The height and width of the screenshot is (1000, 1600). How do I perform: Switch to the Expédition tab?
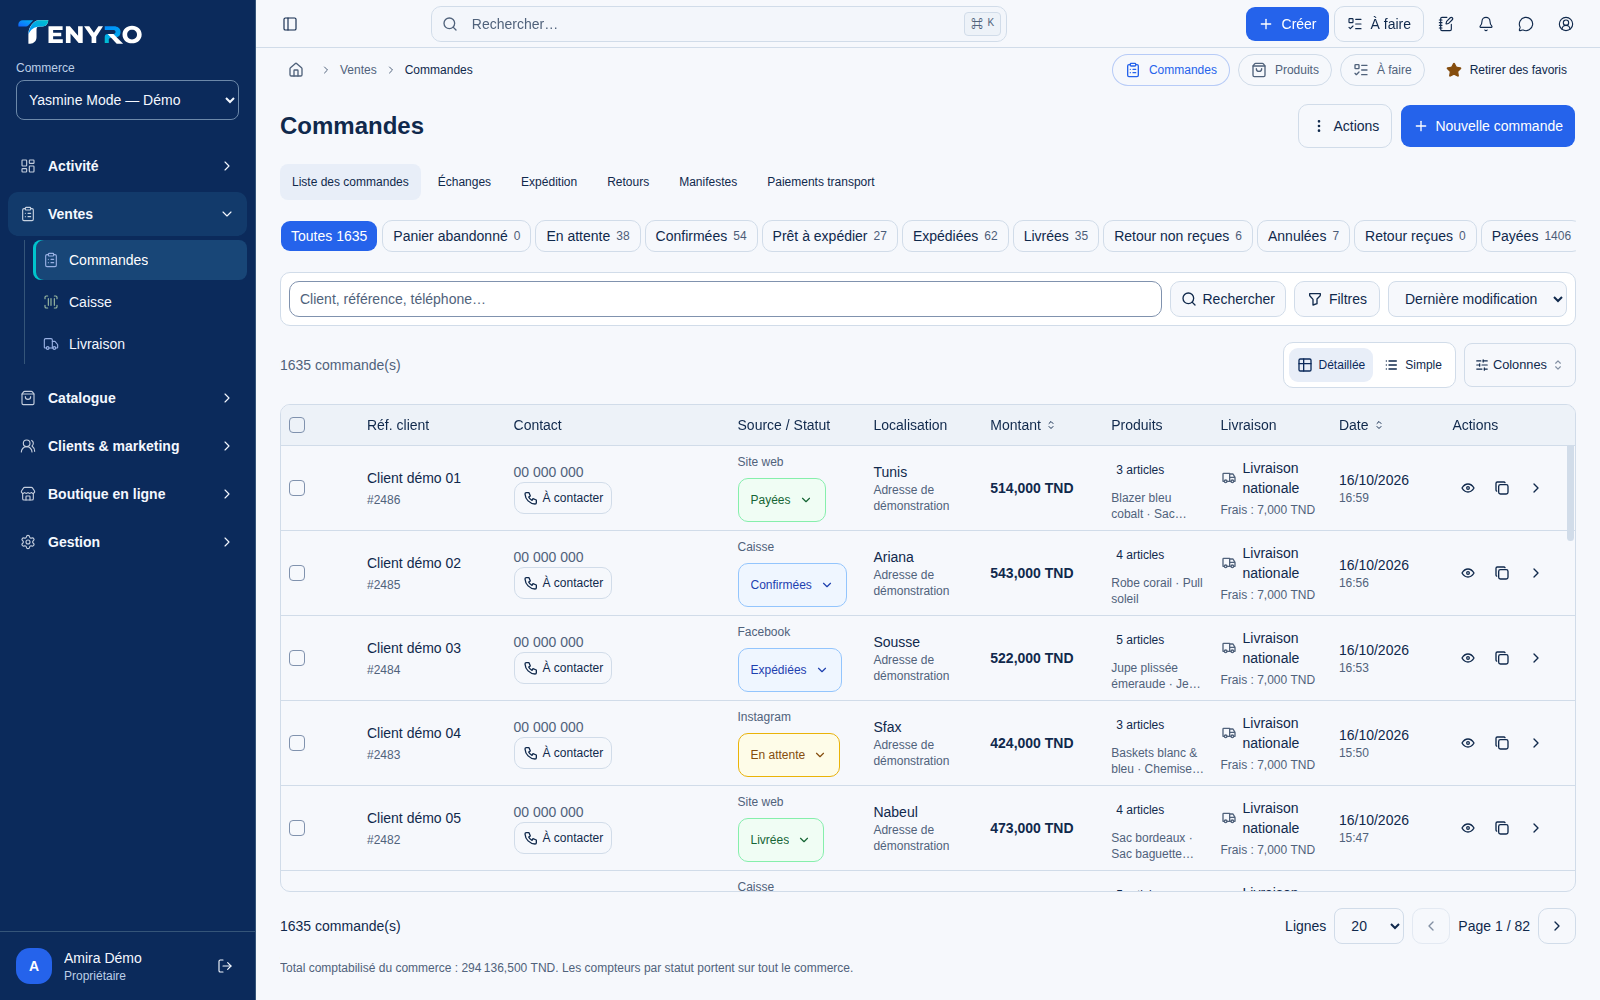[549, 182]
